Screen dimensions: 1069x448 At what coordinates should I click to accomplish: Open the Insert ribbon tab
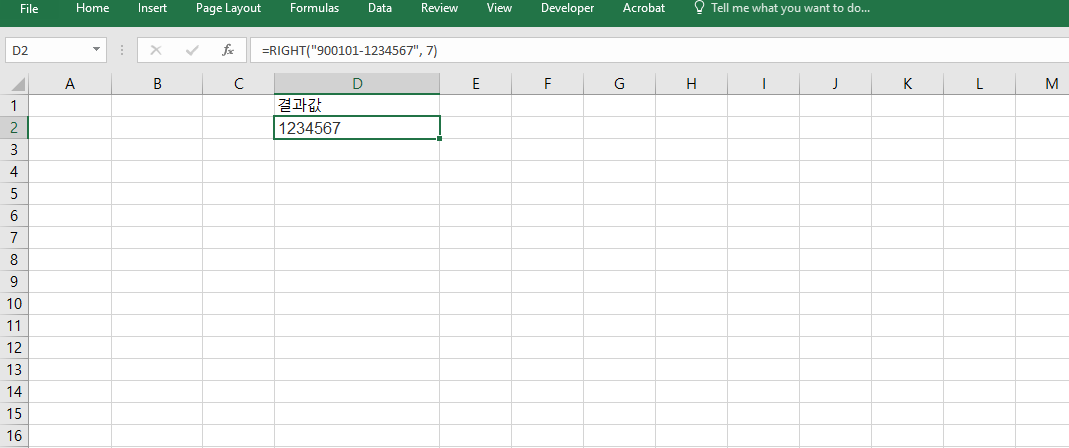click(x=152, y=9)
